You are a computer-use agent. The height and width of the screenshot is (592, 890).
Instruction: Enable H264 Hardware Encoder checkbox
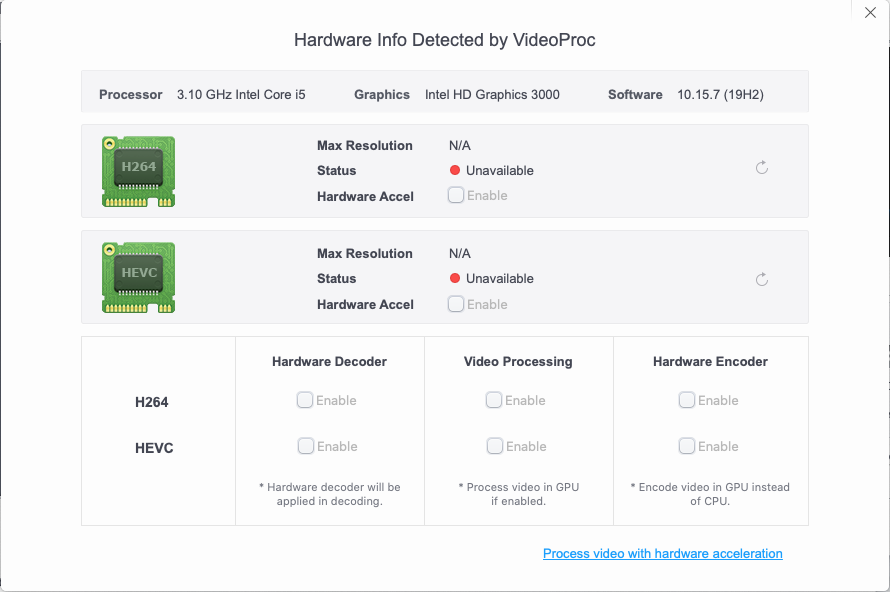coord(687,400)
